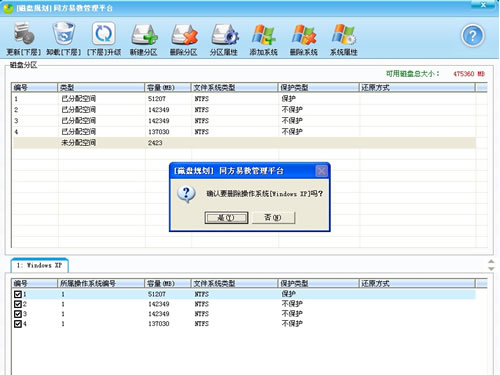Click the dialog message about Windows XP

pyautogui.click(x=265, y=194)
